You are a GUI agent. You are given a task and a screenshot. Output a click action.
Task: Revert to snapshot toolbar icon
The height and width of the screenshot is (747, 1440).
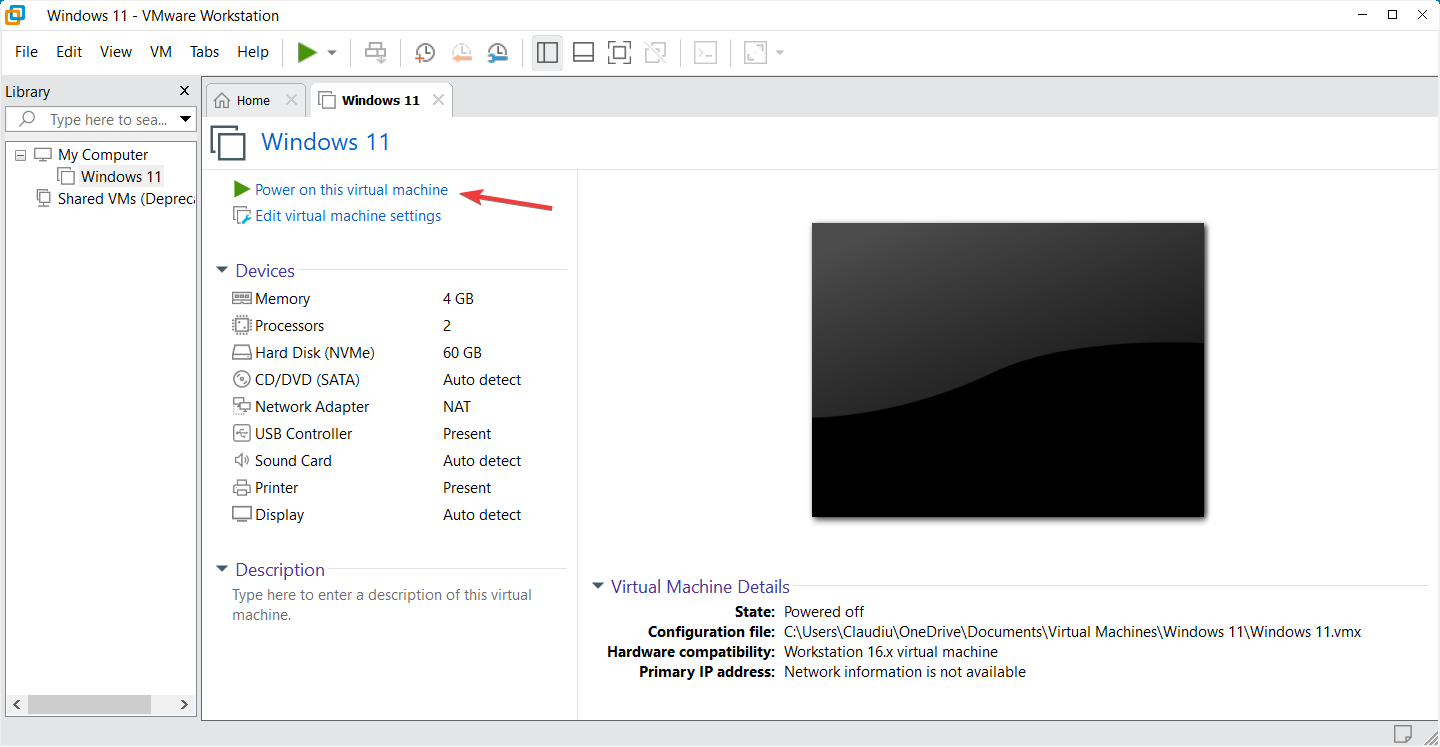pyautogui.click(x=461, y=52)
